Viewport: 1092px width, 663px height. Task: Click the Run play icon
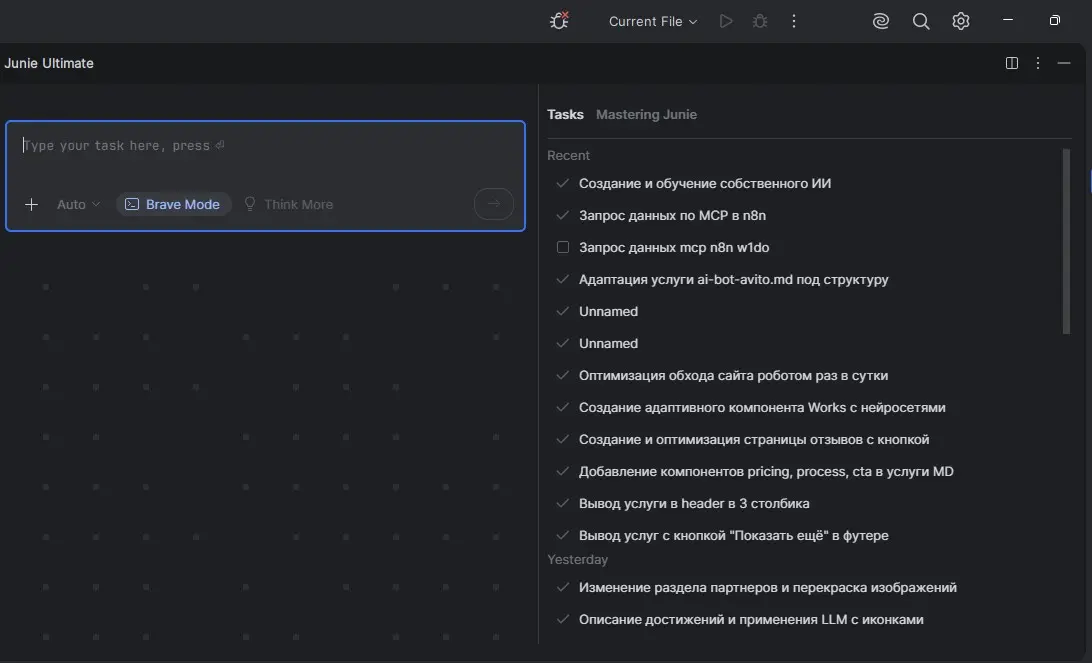pyautogui.click(x=726, y=21)
